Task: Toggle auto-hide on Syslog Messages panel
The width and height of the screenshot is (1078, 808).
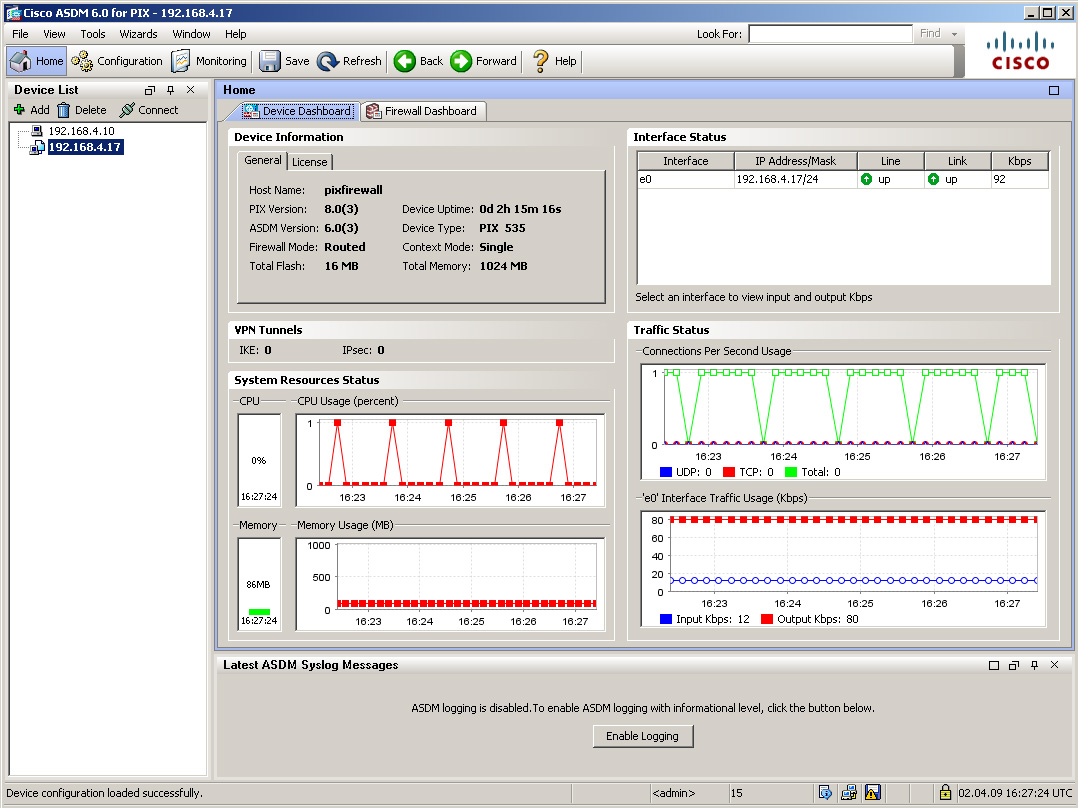Action: click(x=1034, y=665)
